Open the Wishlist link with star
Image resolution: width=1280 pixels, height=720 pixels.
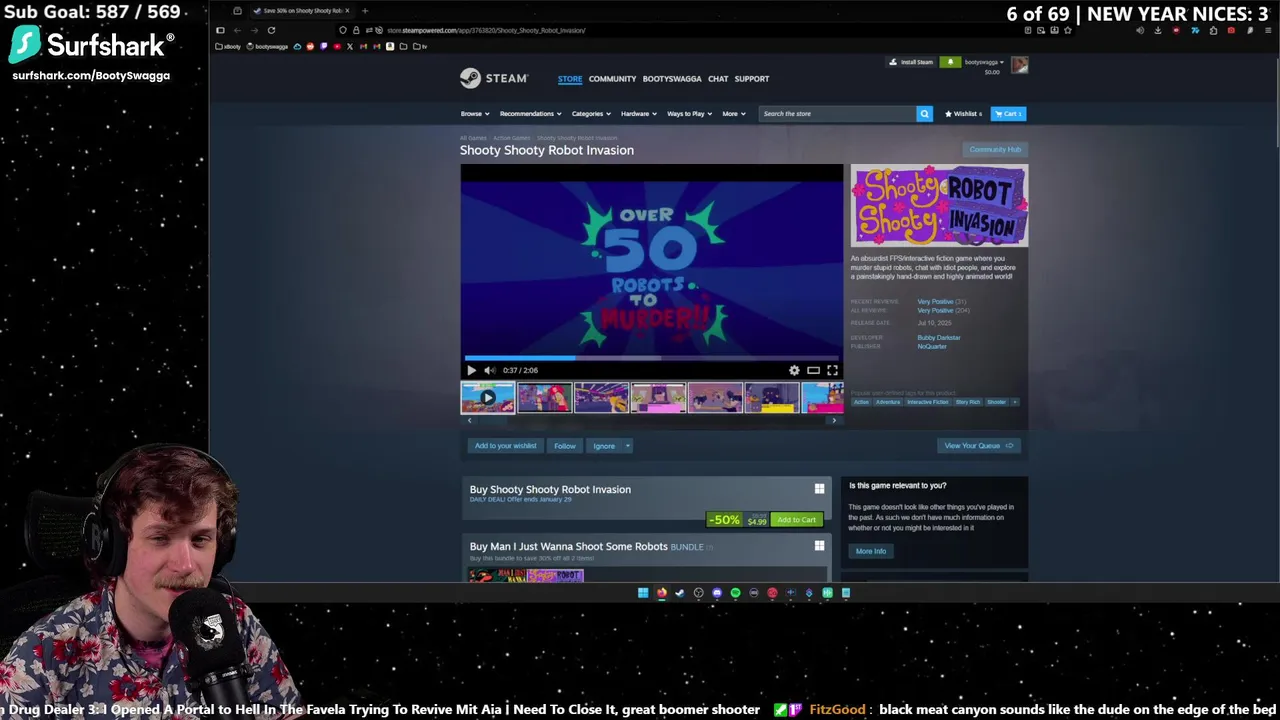pos(964,113)
